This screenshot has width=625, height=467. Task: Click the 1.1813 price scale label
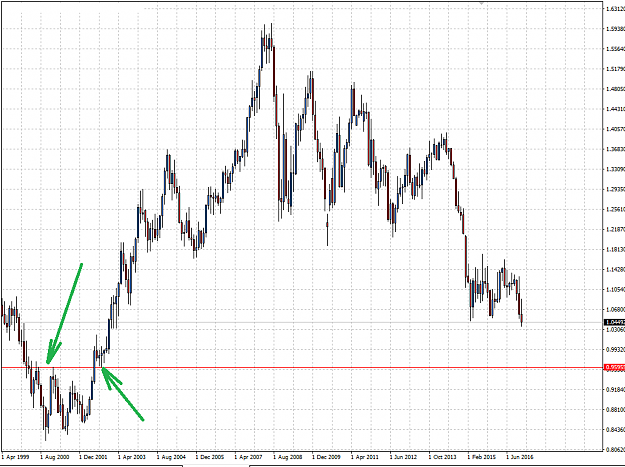coord(615,249)
